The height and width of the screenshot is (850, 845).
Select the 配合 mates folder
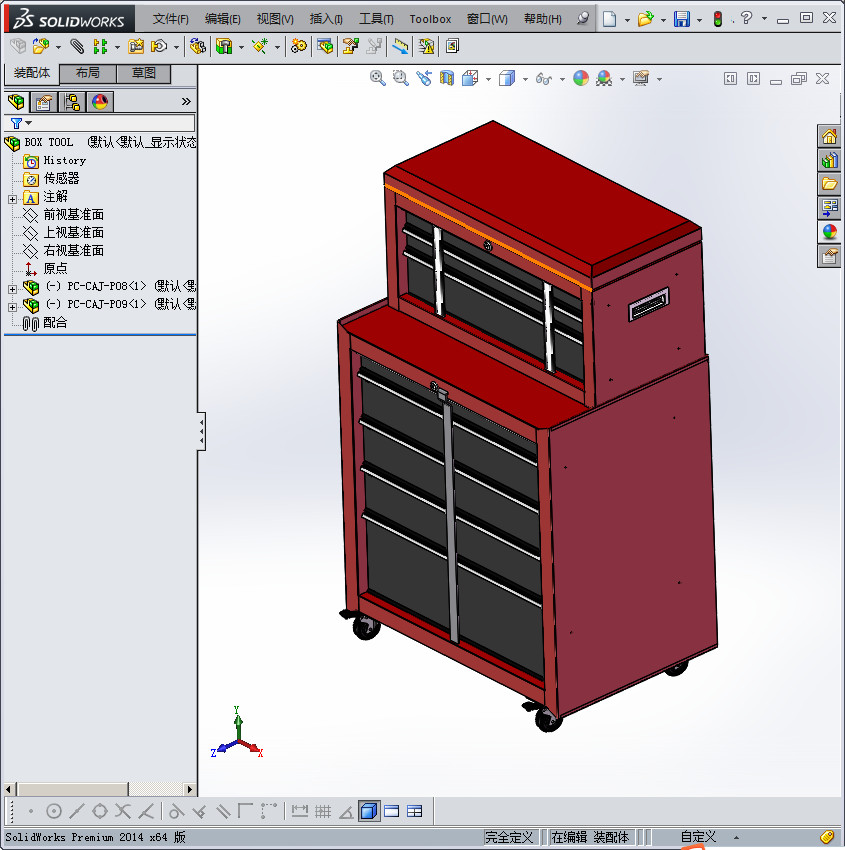coord(55,323)
